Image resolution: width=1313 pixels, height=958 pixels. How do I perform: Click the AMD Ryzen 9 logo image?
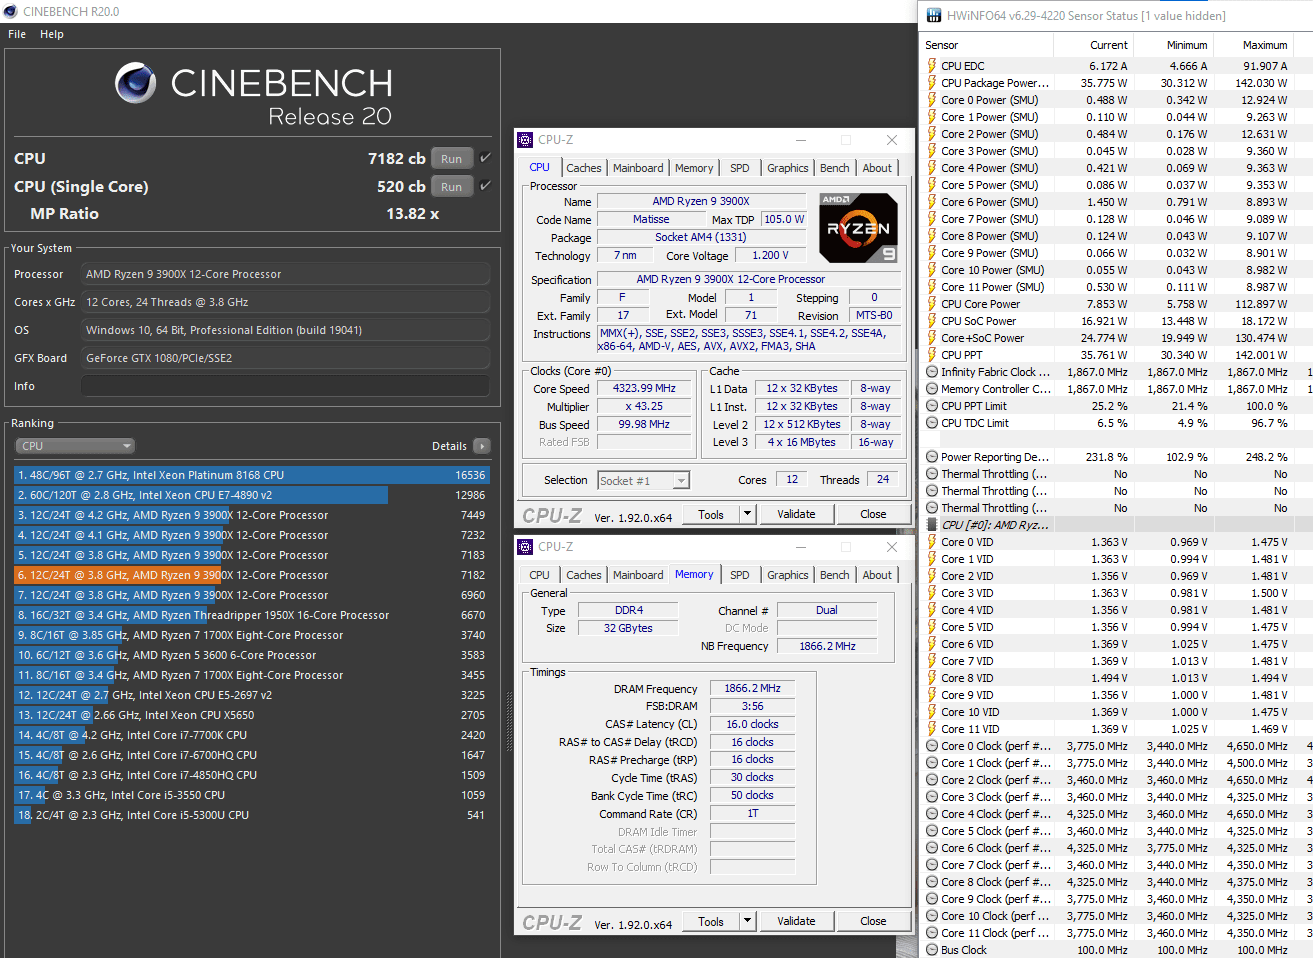[x=858, y=228]
